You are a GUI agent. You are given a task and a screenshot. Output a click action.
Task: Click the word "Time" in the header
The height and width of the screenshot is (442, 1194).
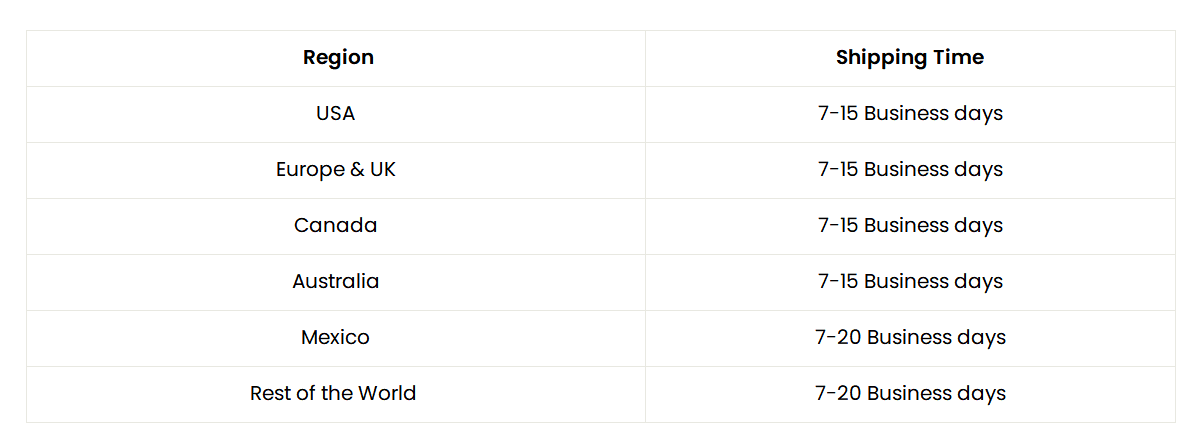click(958, 58)
